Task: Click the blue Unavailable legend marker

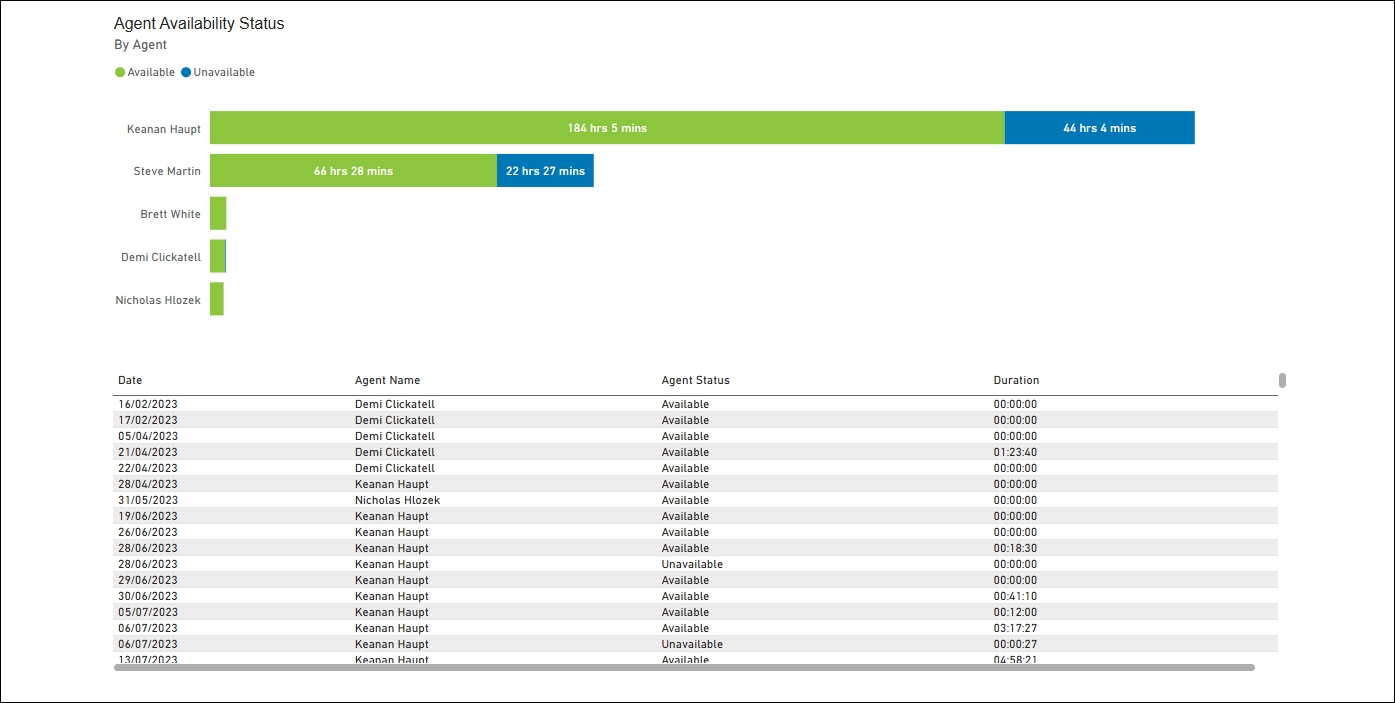Action: [186, 73]
